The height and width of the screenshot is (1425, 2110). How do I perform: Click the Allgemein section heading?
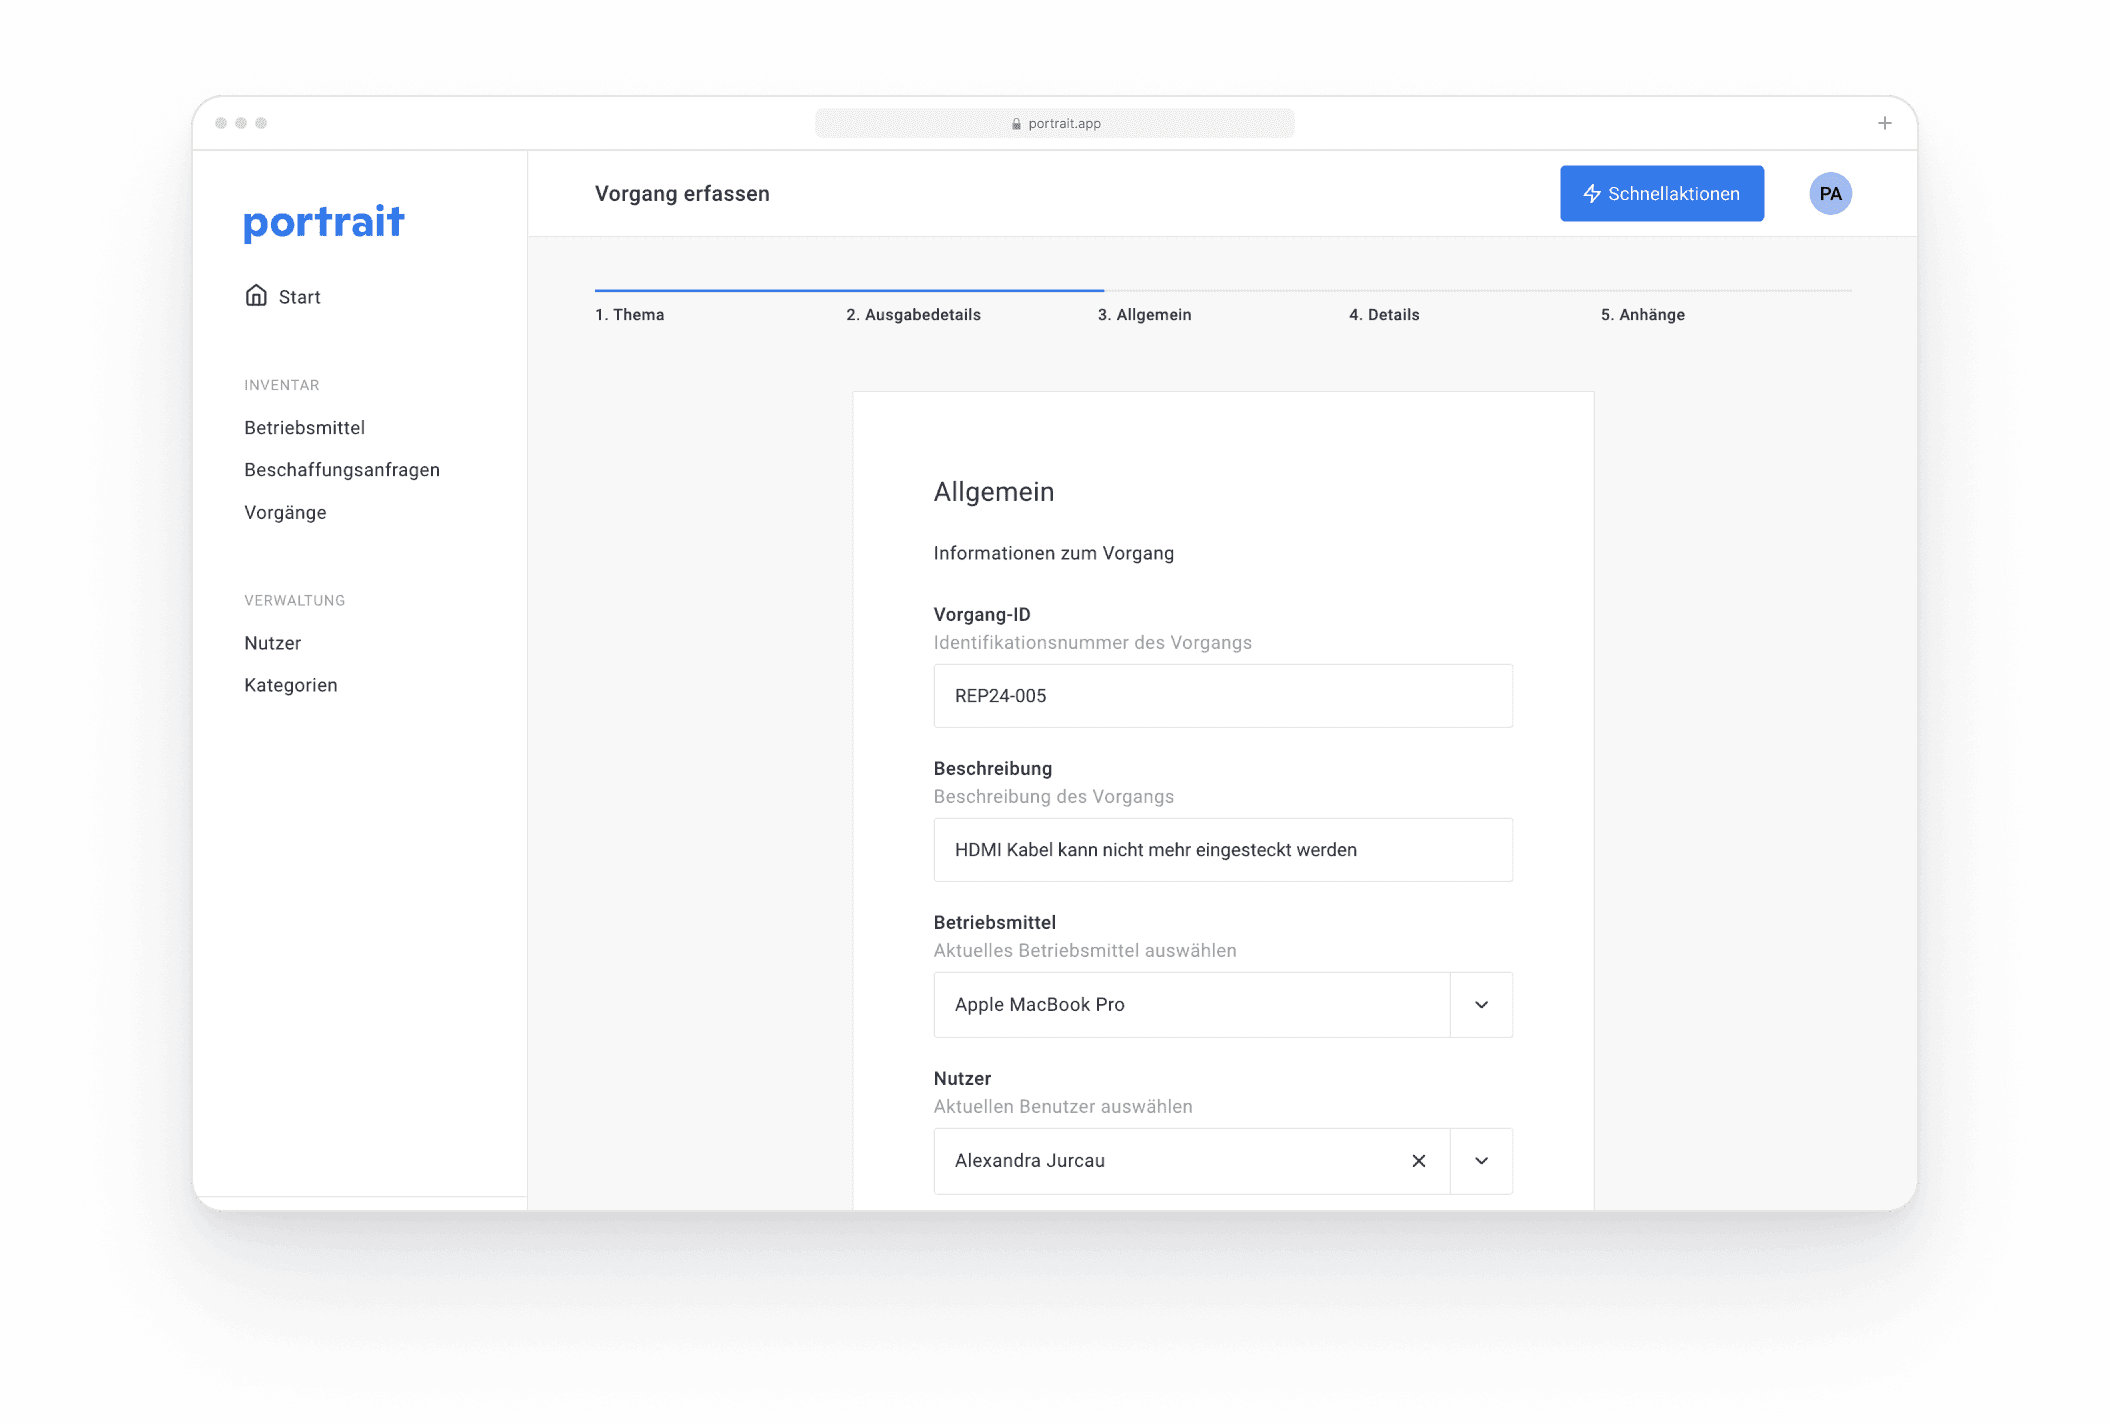click(x=993, y=491)
